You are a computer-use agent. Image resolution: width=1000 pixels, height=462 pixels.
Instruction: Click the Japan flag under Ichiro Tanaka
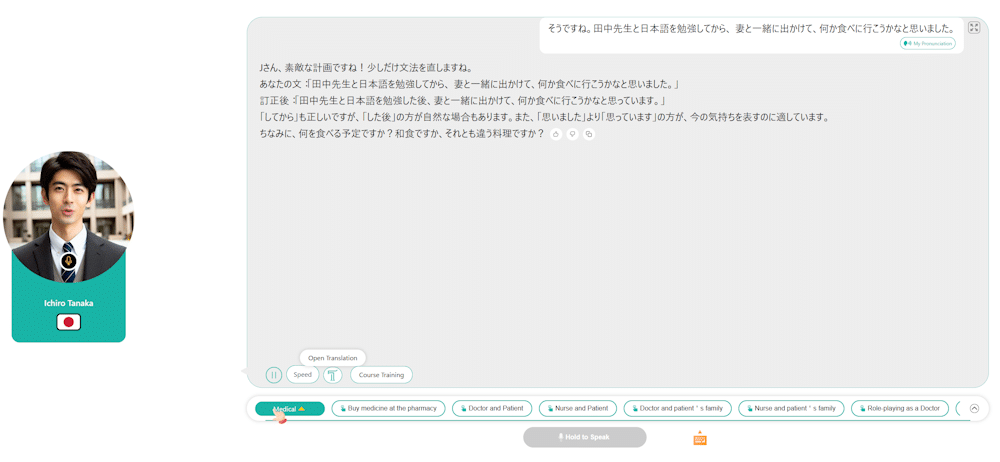(x=68, y=322)
